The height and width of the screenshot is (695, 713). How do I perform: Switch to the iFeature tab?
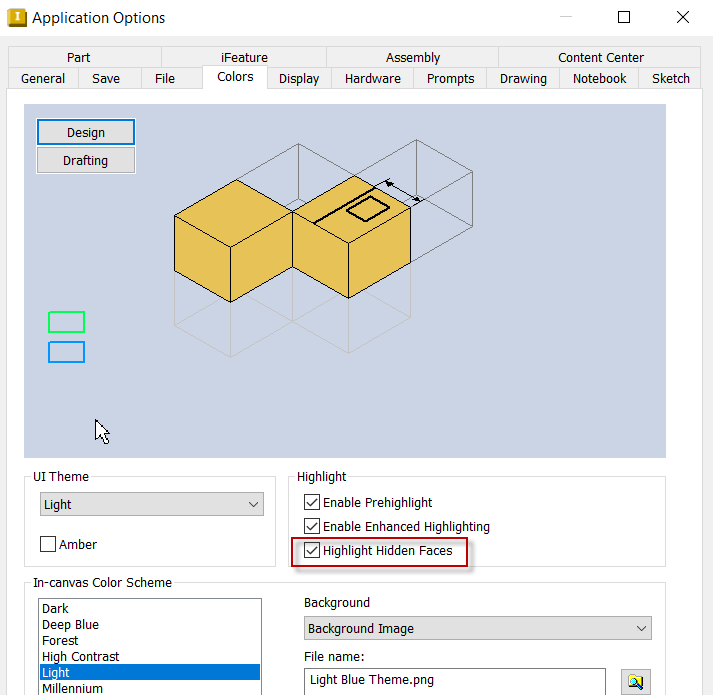click(x=244, y=57)
